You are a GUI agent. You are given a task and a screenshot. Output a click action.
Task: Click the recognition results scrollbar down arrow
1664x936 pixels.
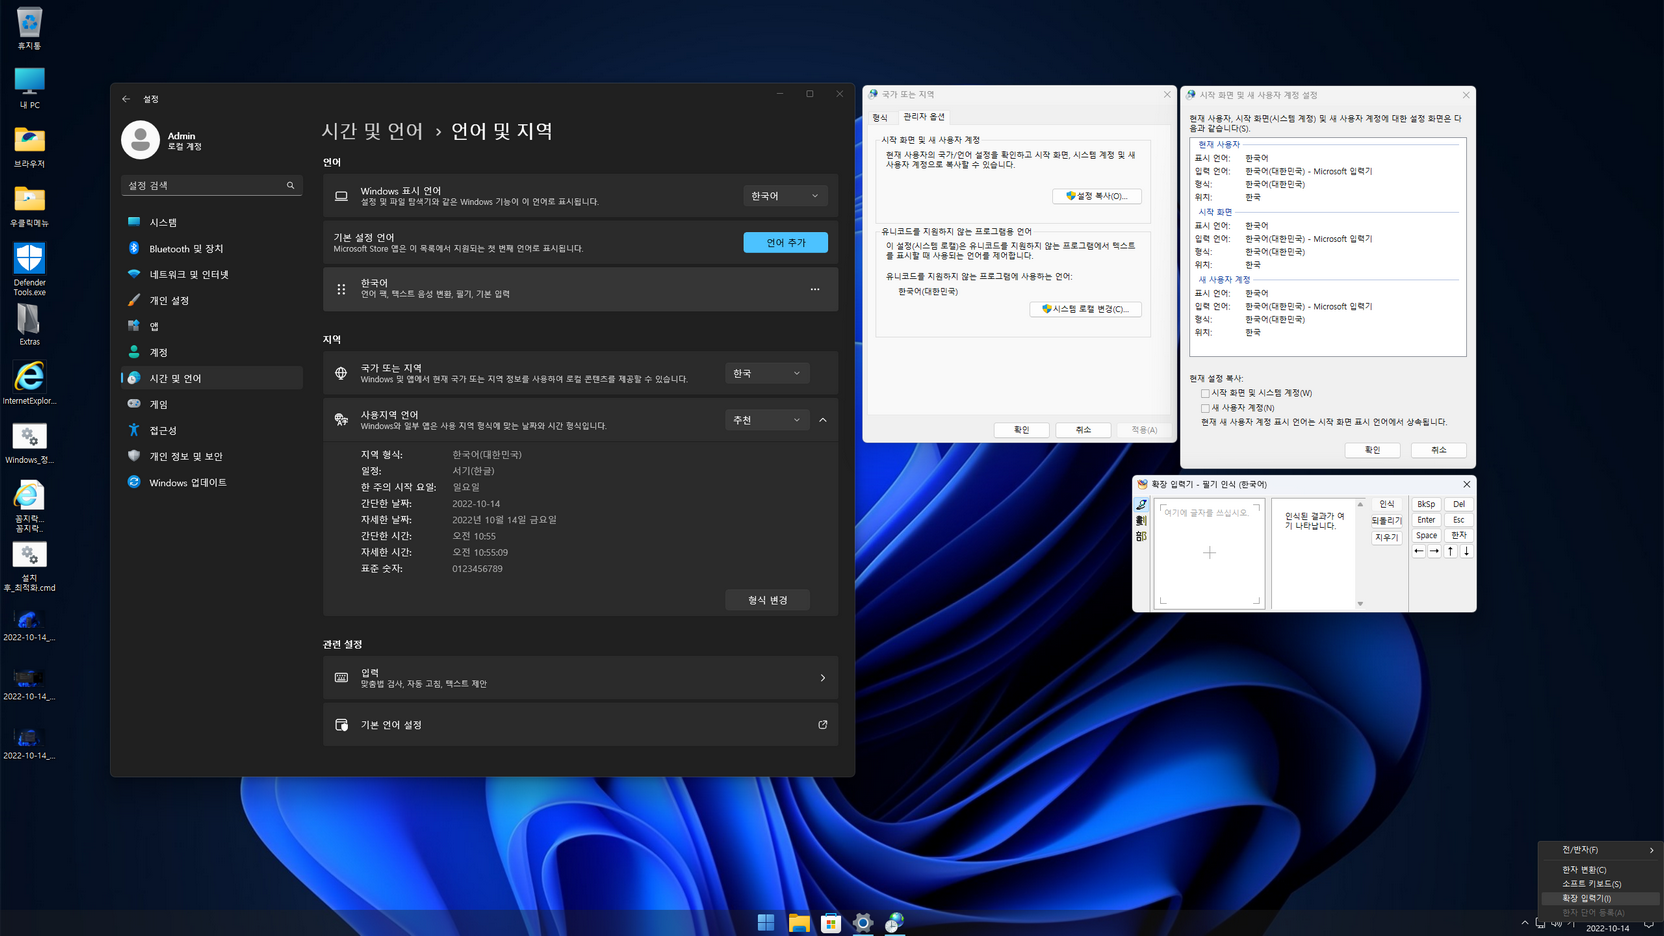click(x=1360, y=604)
